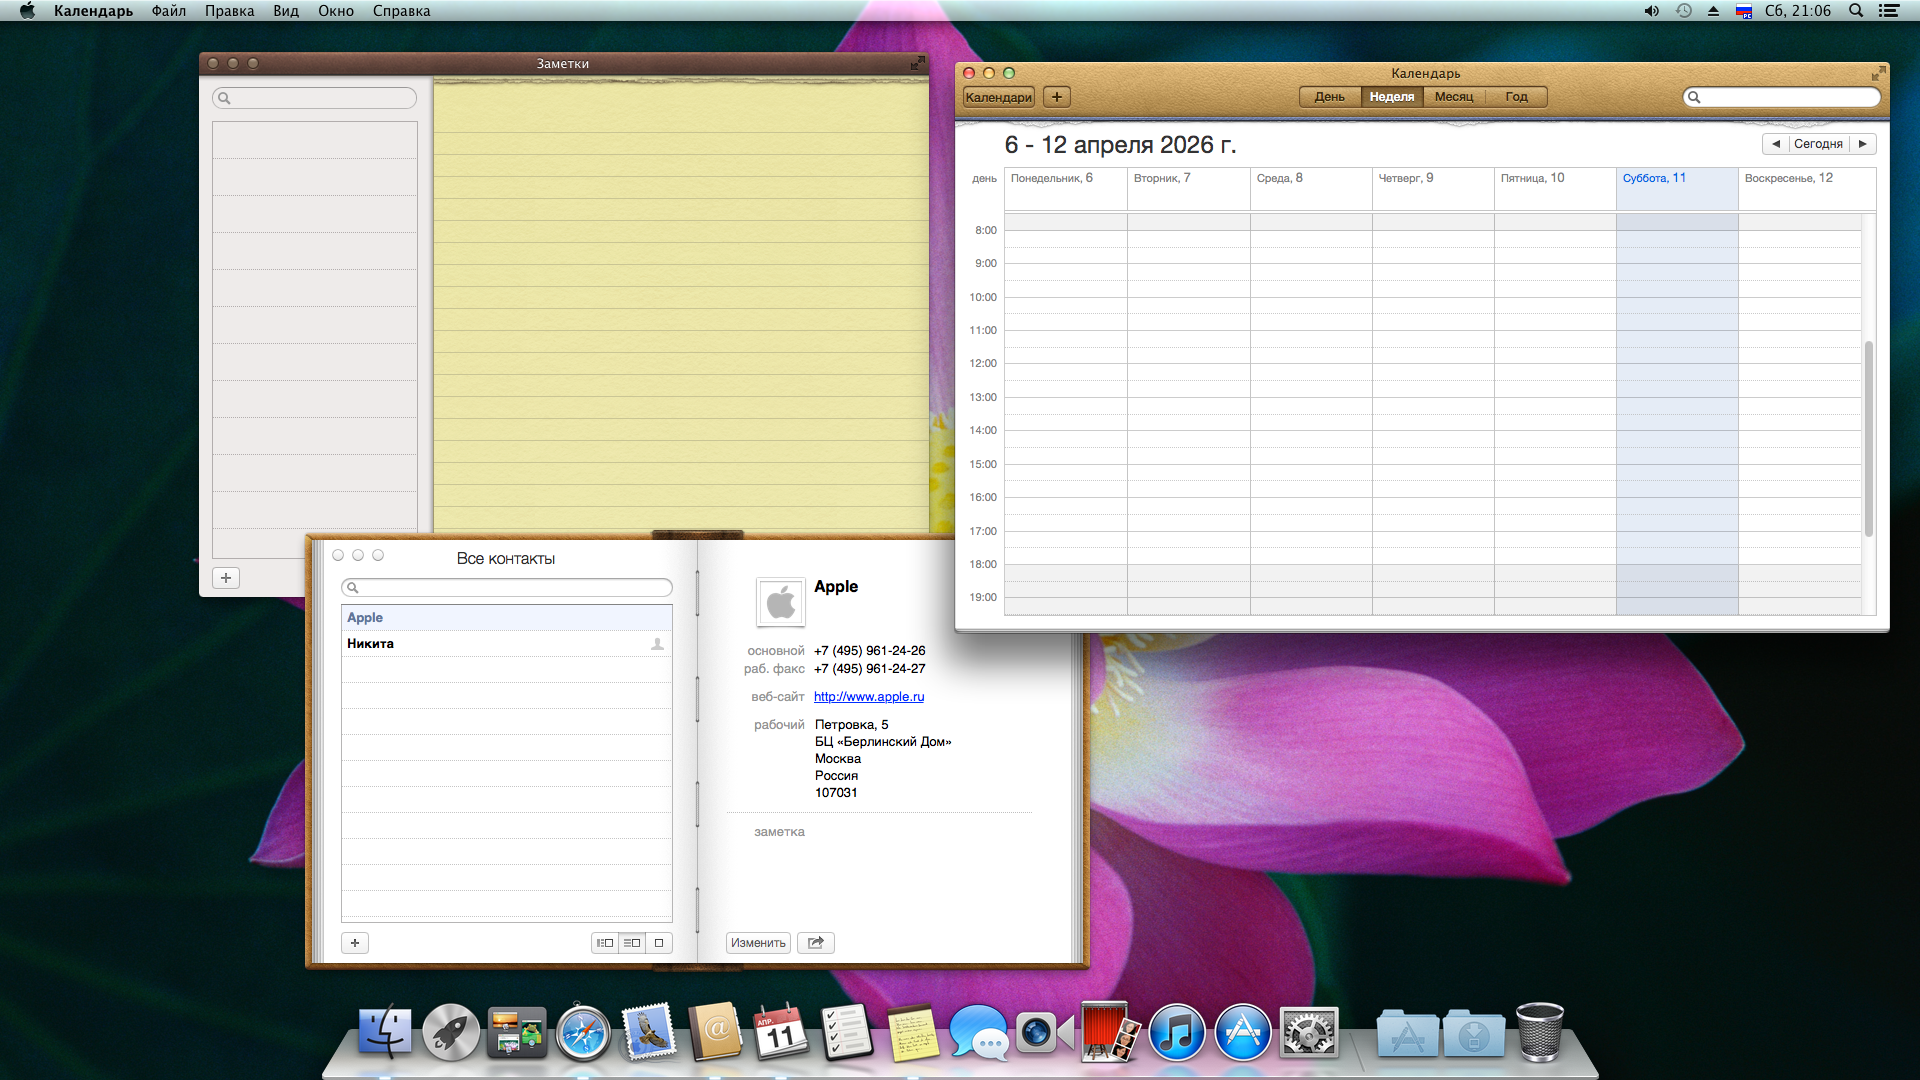
Task: Click the plus button to add a calendar event
Action: click(x=1057, y=97)
